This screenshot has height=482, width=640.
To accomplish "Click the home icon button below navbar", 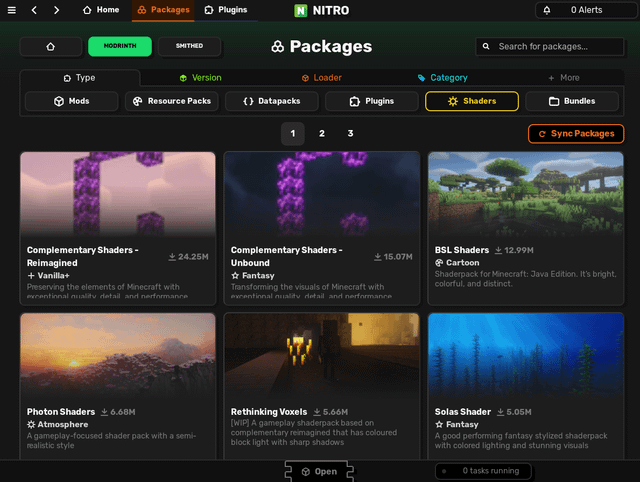I will 51,46.
